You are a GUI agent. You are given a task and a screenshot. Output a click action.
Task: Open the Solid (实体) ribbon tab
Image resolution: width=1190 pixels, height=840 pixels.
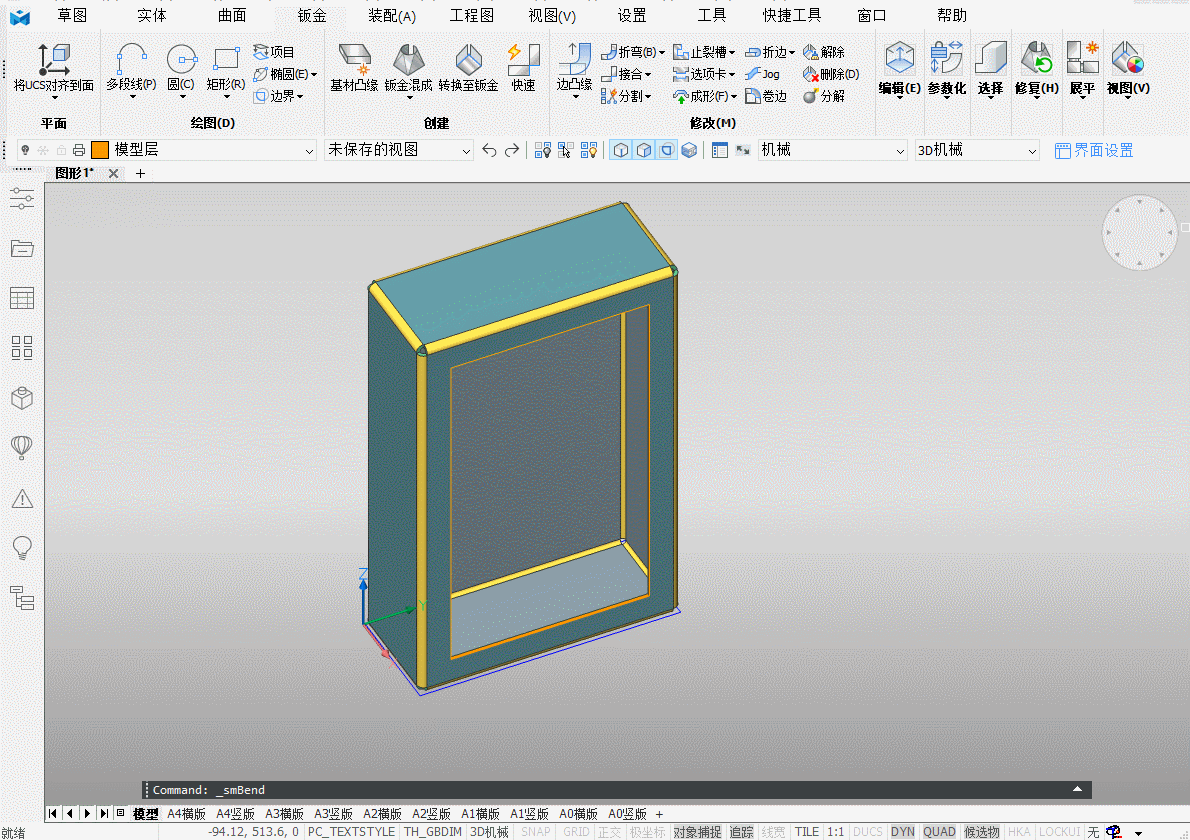(152, 15)
